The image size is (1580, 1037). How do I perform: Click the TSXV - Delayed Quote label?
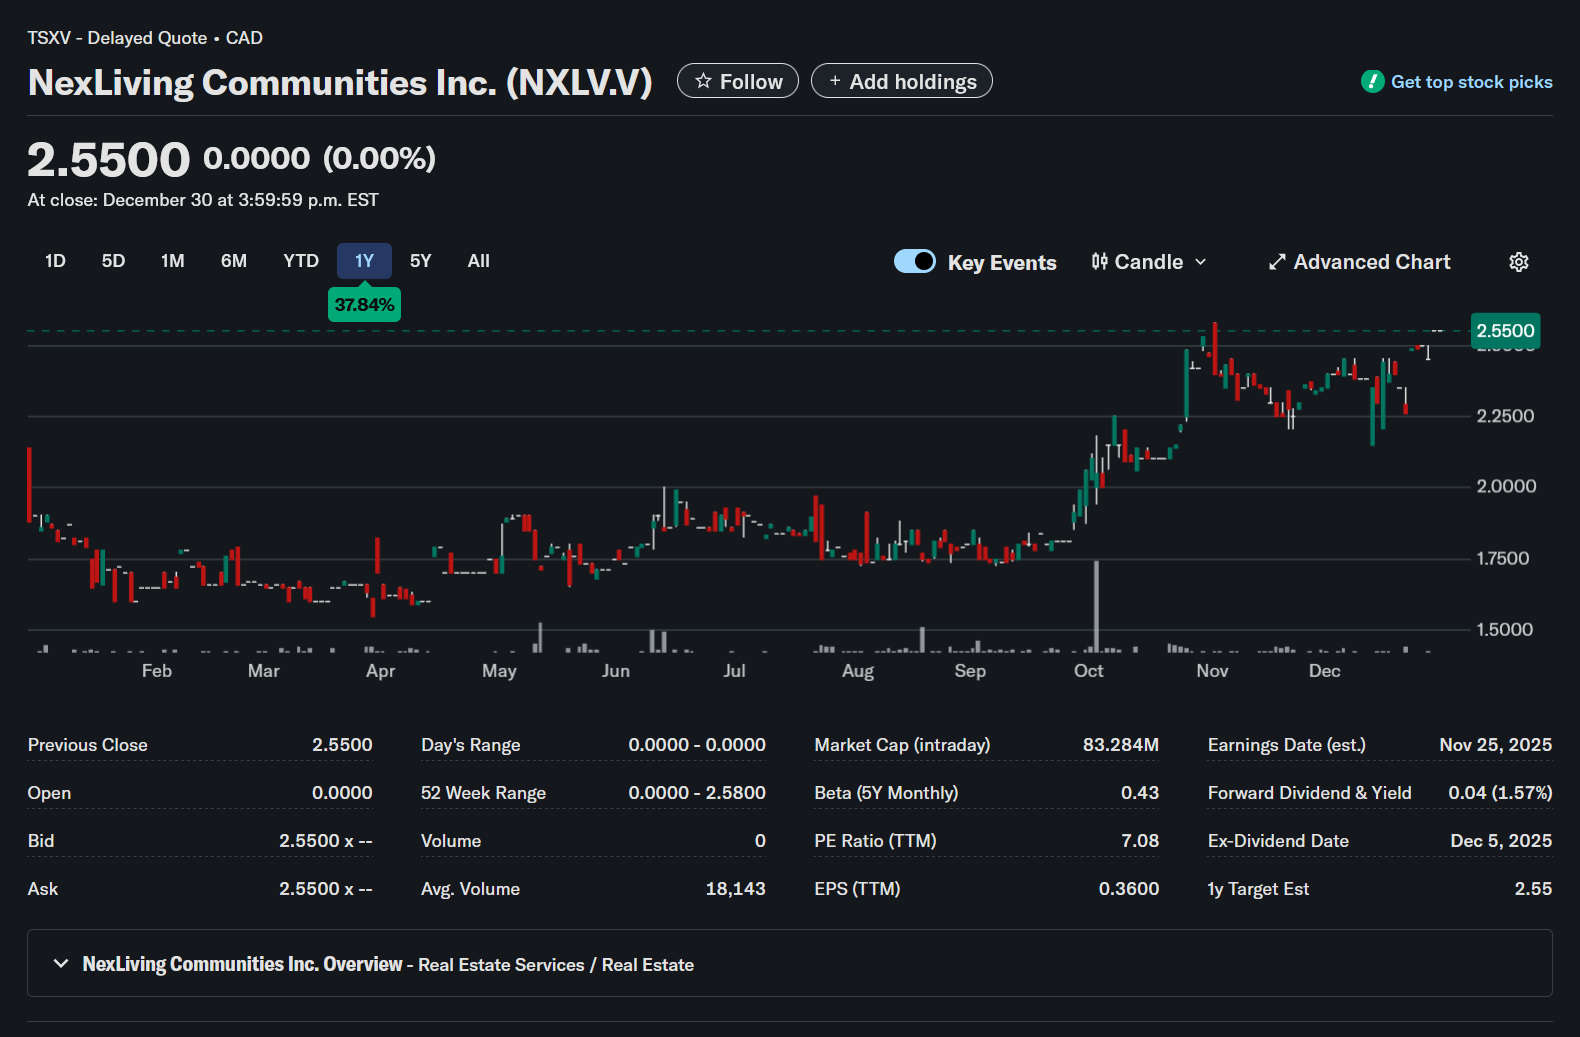[x=117, y=38]
